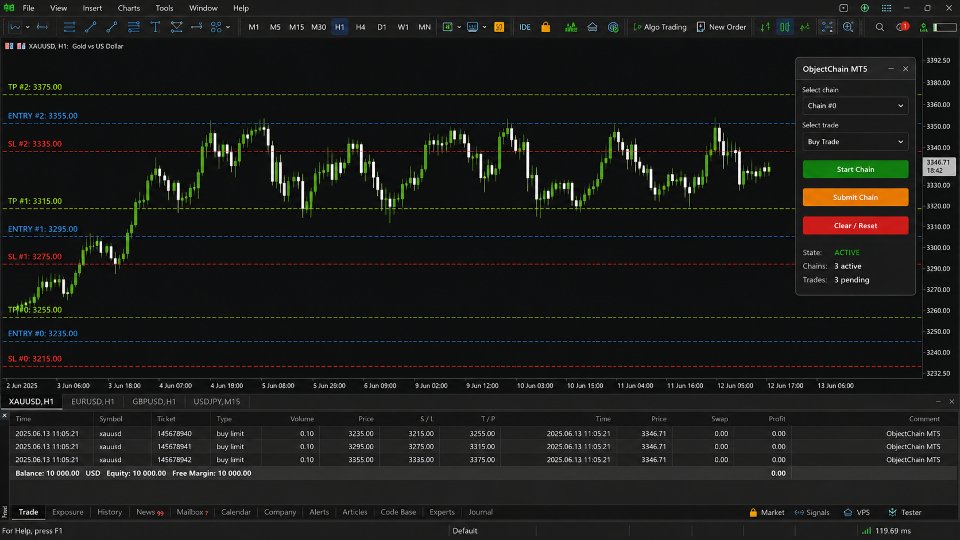Select the trendline drawing tool
960x540 pixels.
(91, 27)
